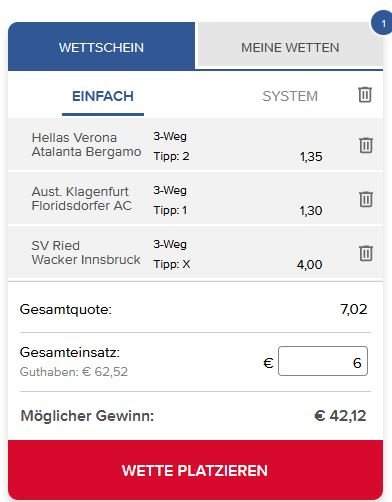Click the Gesamtquote value 7,02
392x502 pixels.
[x=354, y=309]
